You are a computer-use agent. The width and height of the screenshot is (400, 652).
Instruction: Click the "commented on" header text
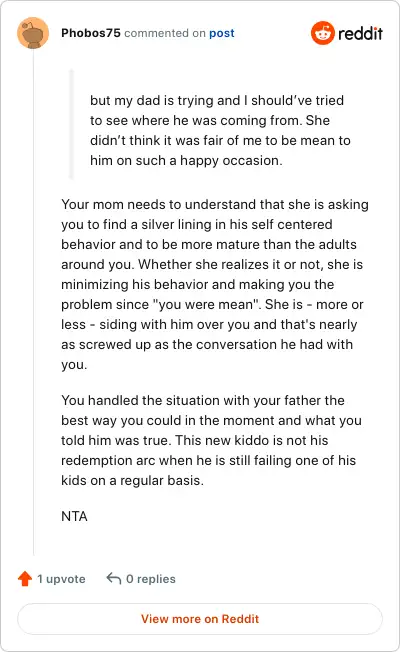coord(165,33)
